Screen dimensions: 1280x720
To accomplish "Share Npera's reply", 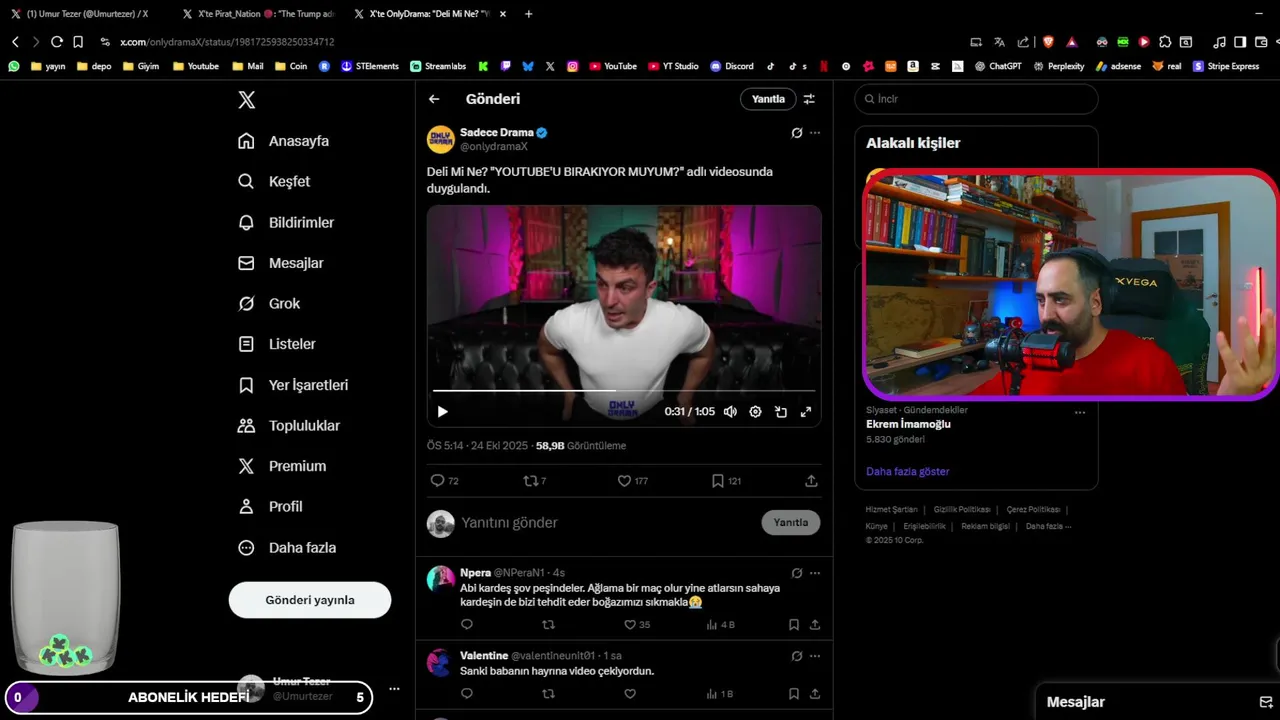I will [x=815, y=625].
